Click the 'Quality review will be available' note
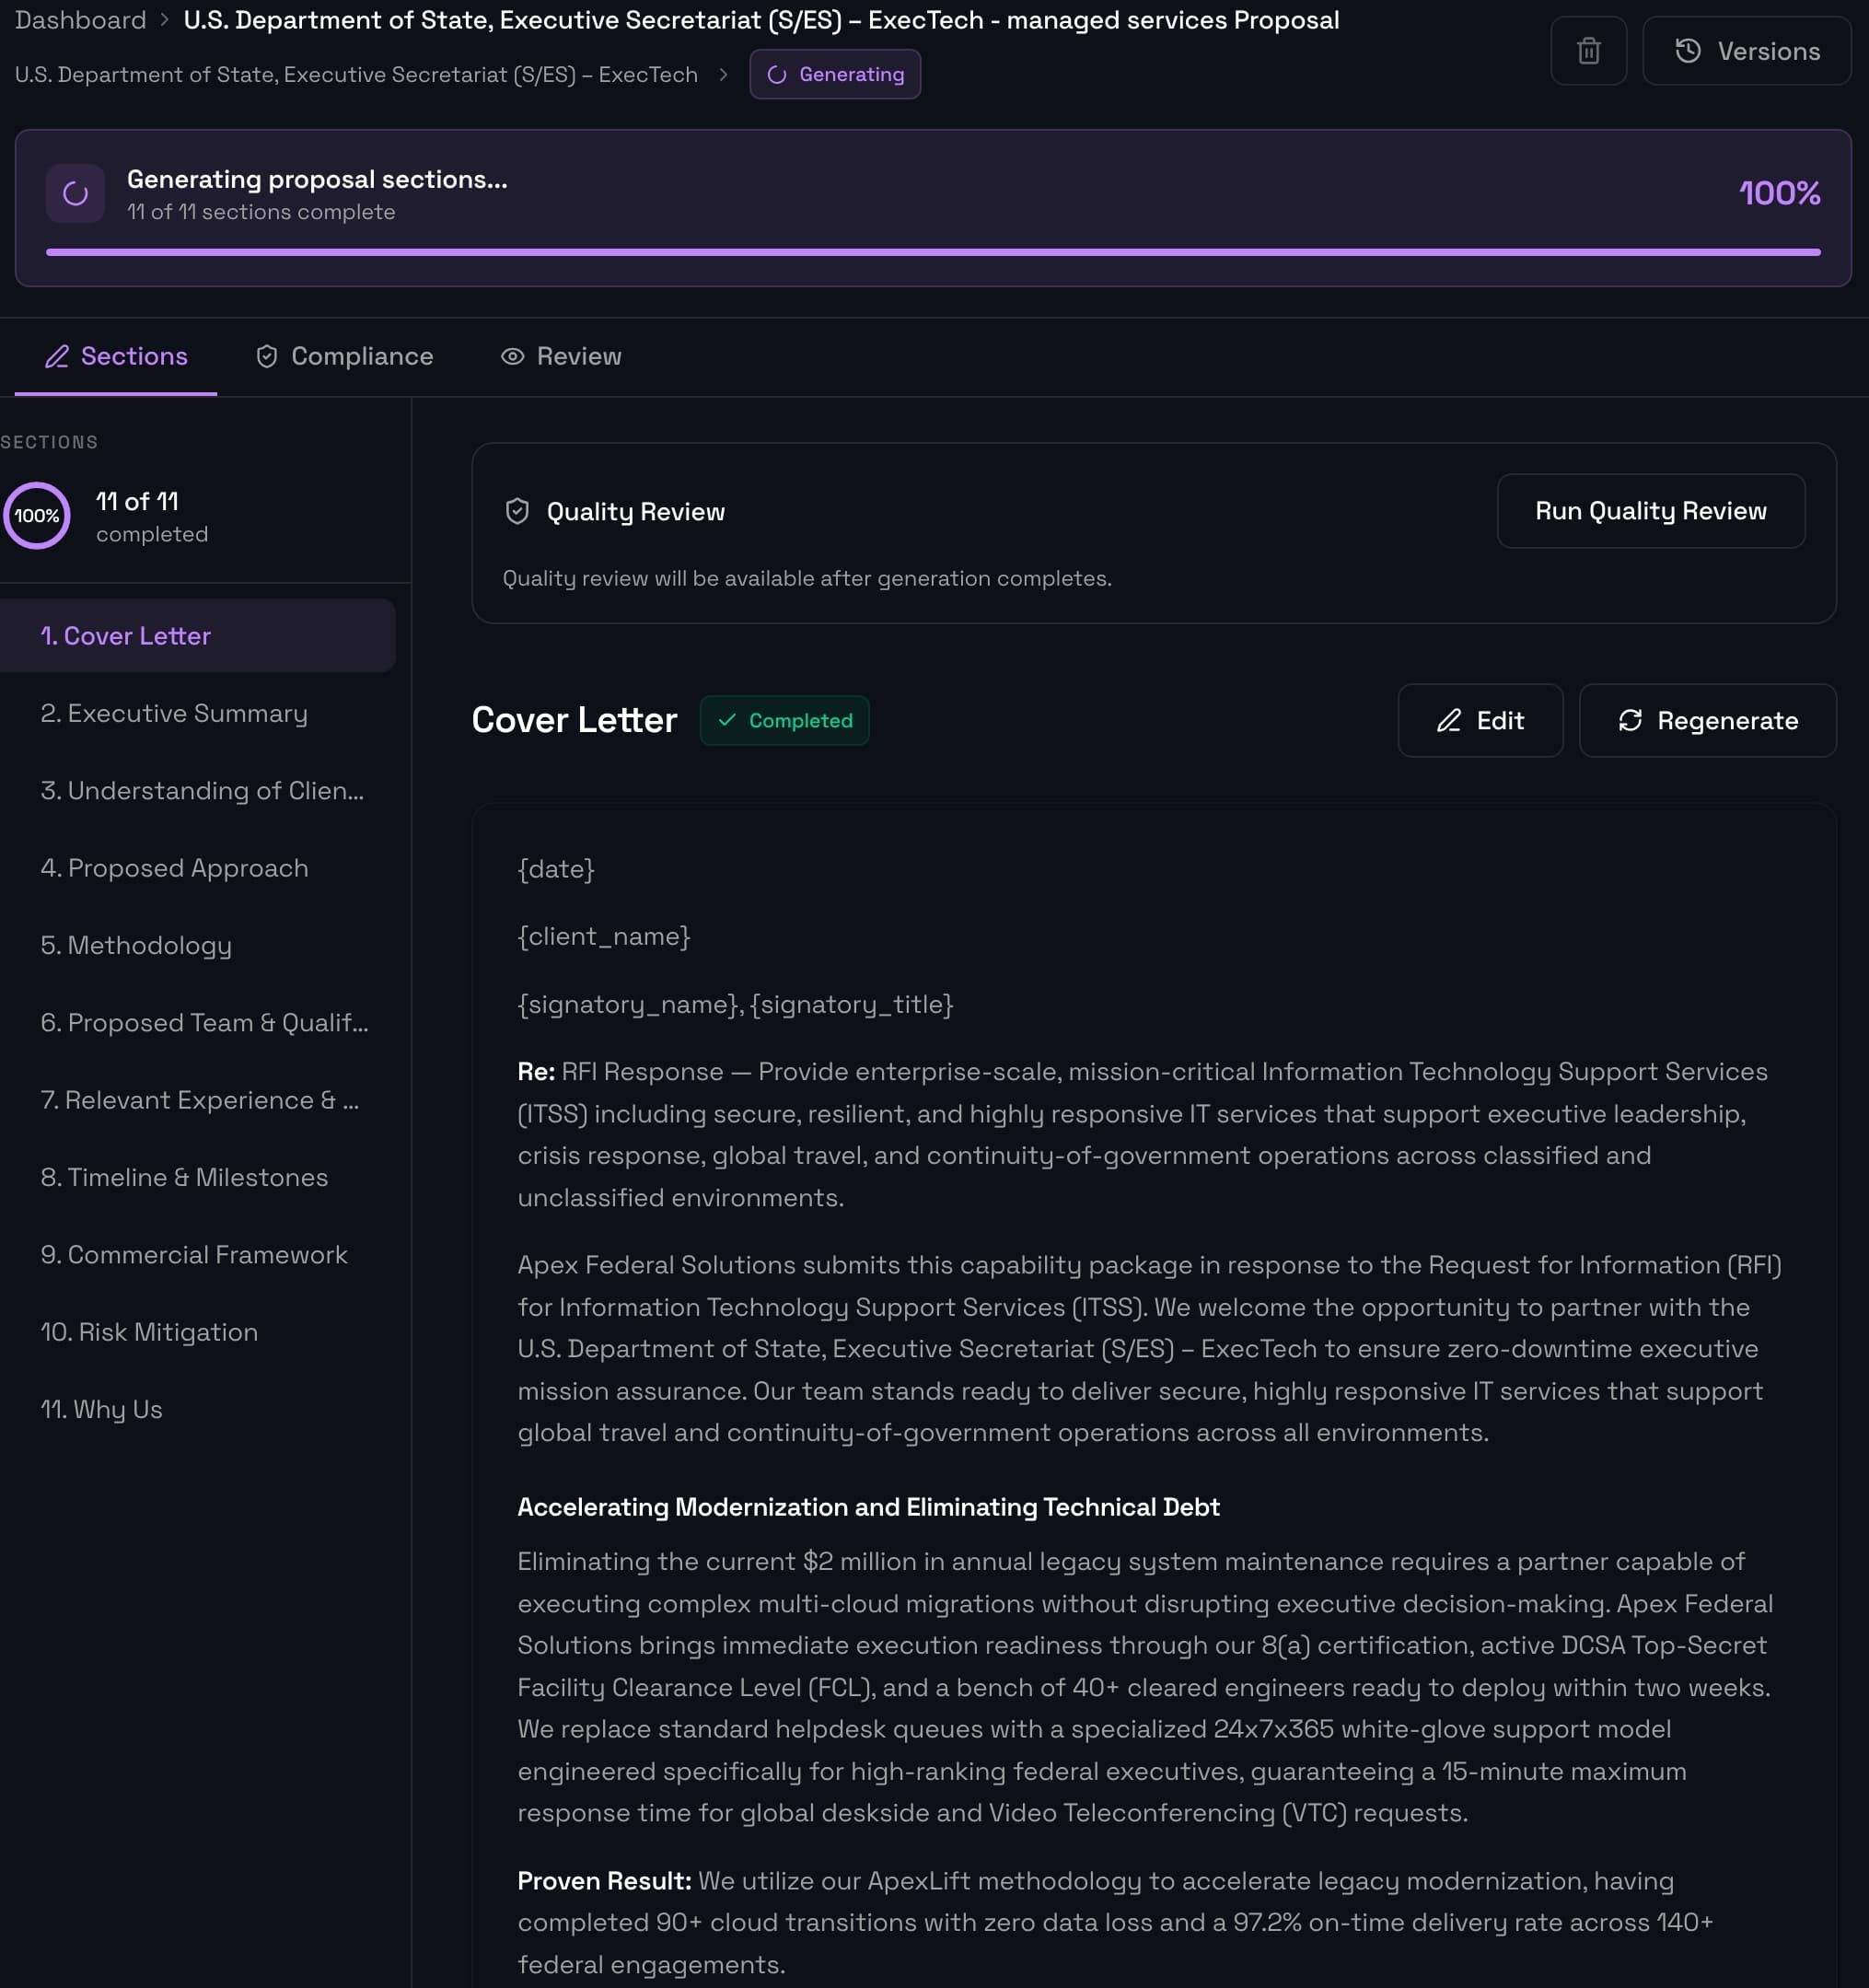 coord(807,578)
